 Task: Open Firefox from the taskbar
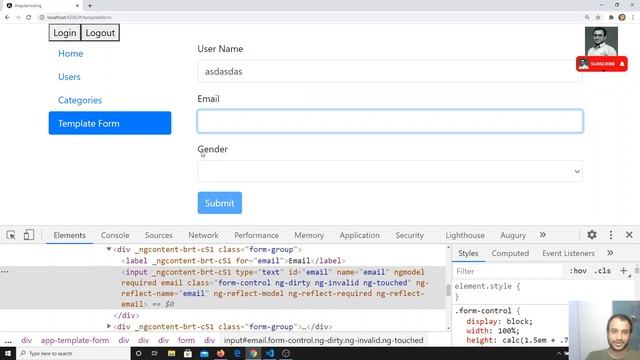(220, 353)
